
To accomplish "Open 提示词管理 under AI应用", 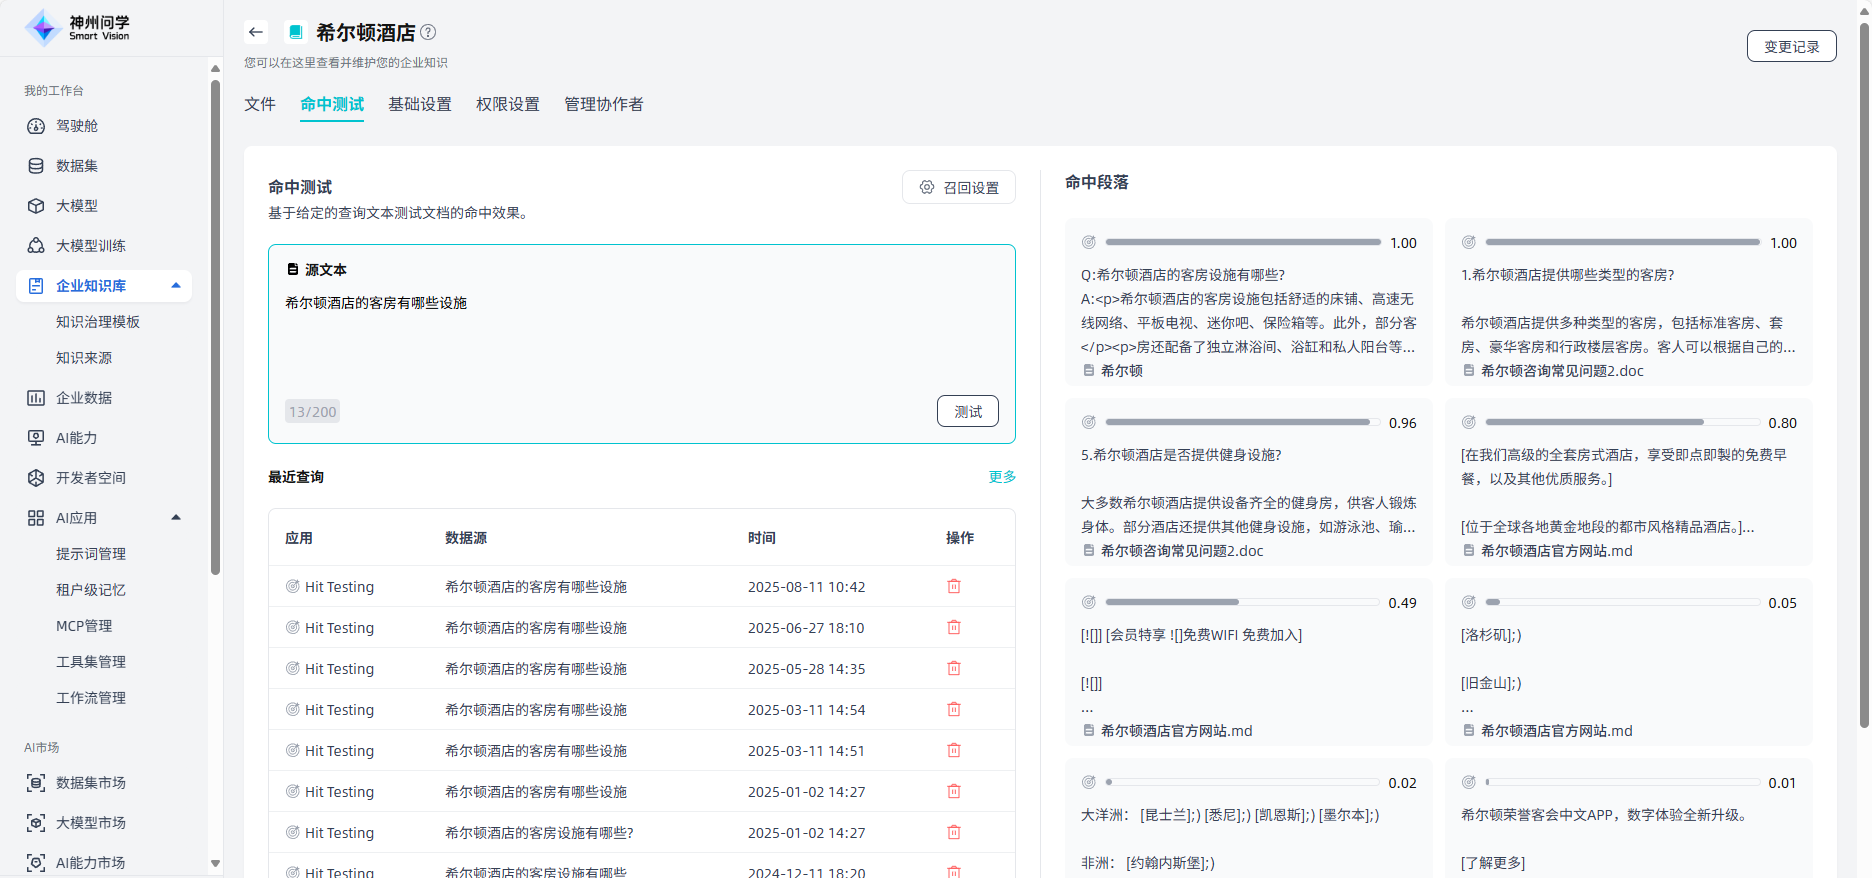I will tap(91, 554).
